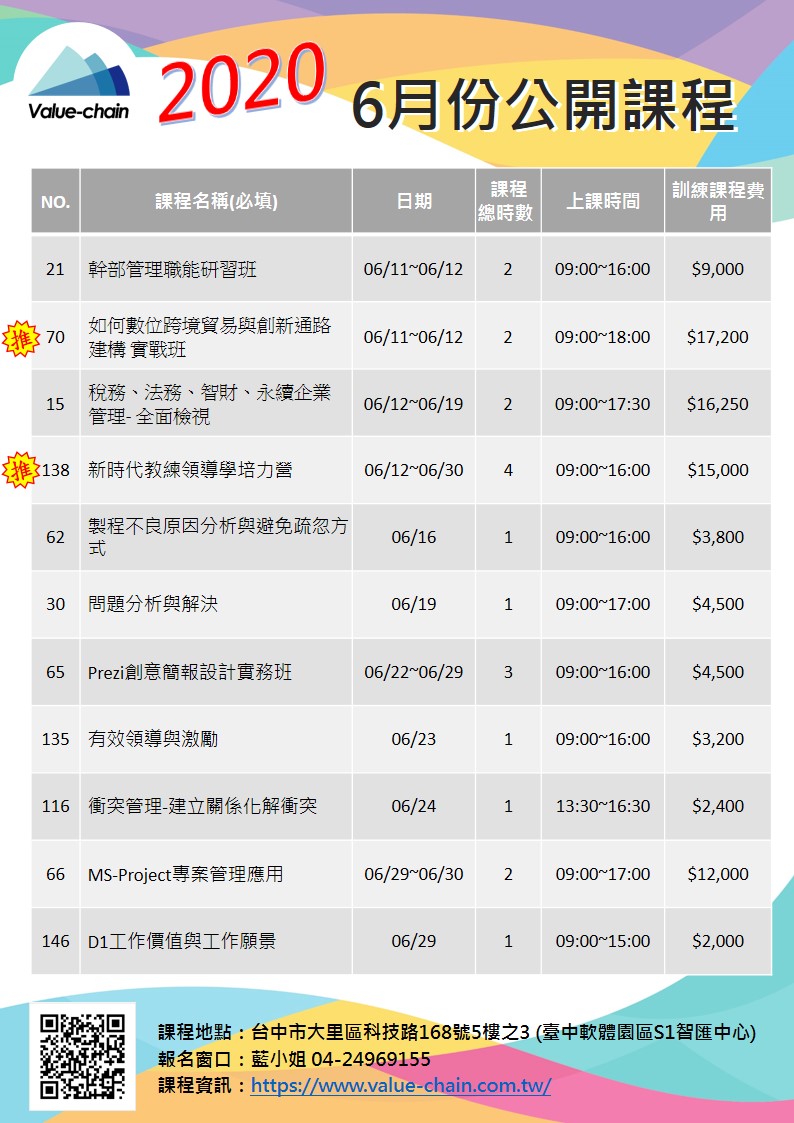
Task: Click the class time 09:00~15:00
Action: coord(603,940)
